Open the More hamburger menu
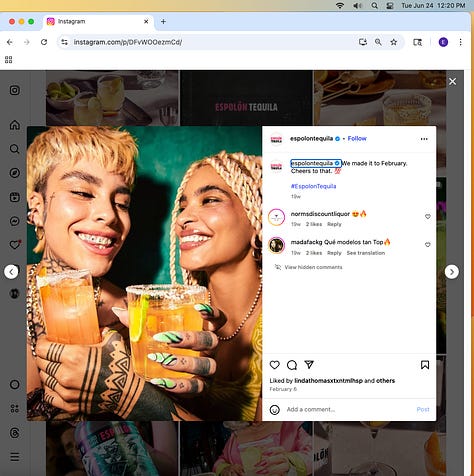This screenshot has width=474, height=476. point(15,457)
